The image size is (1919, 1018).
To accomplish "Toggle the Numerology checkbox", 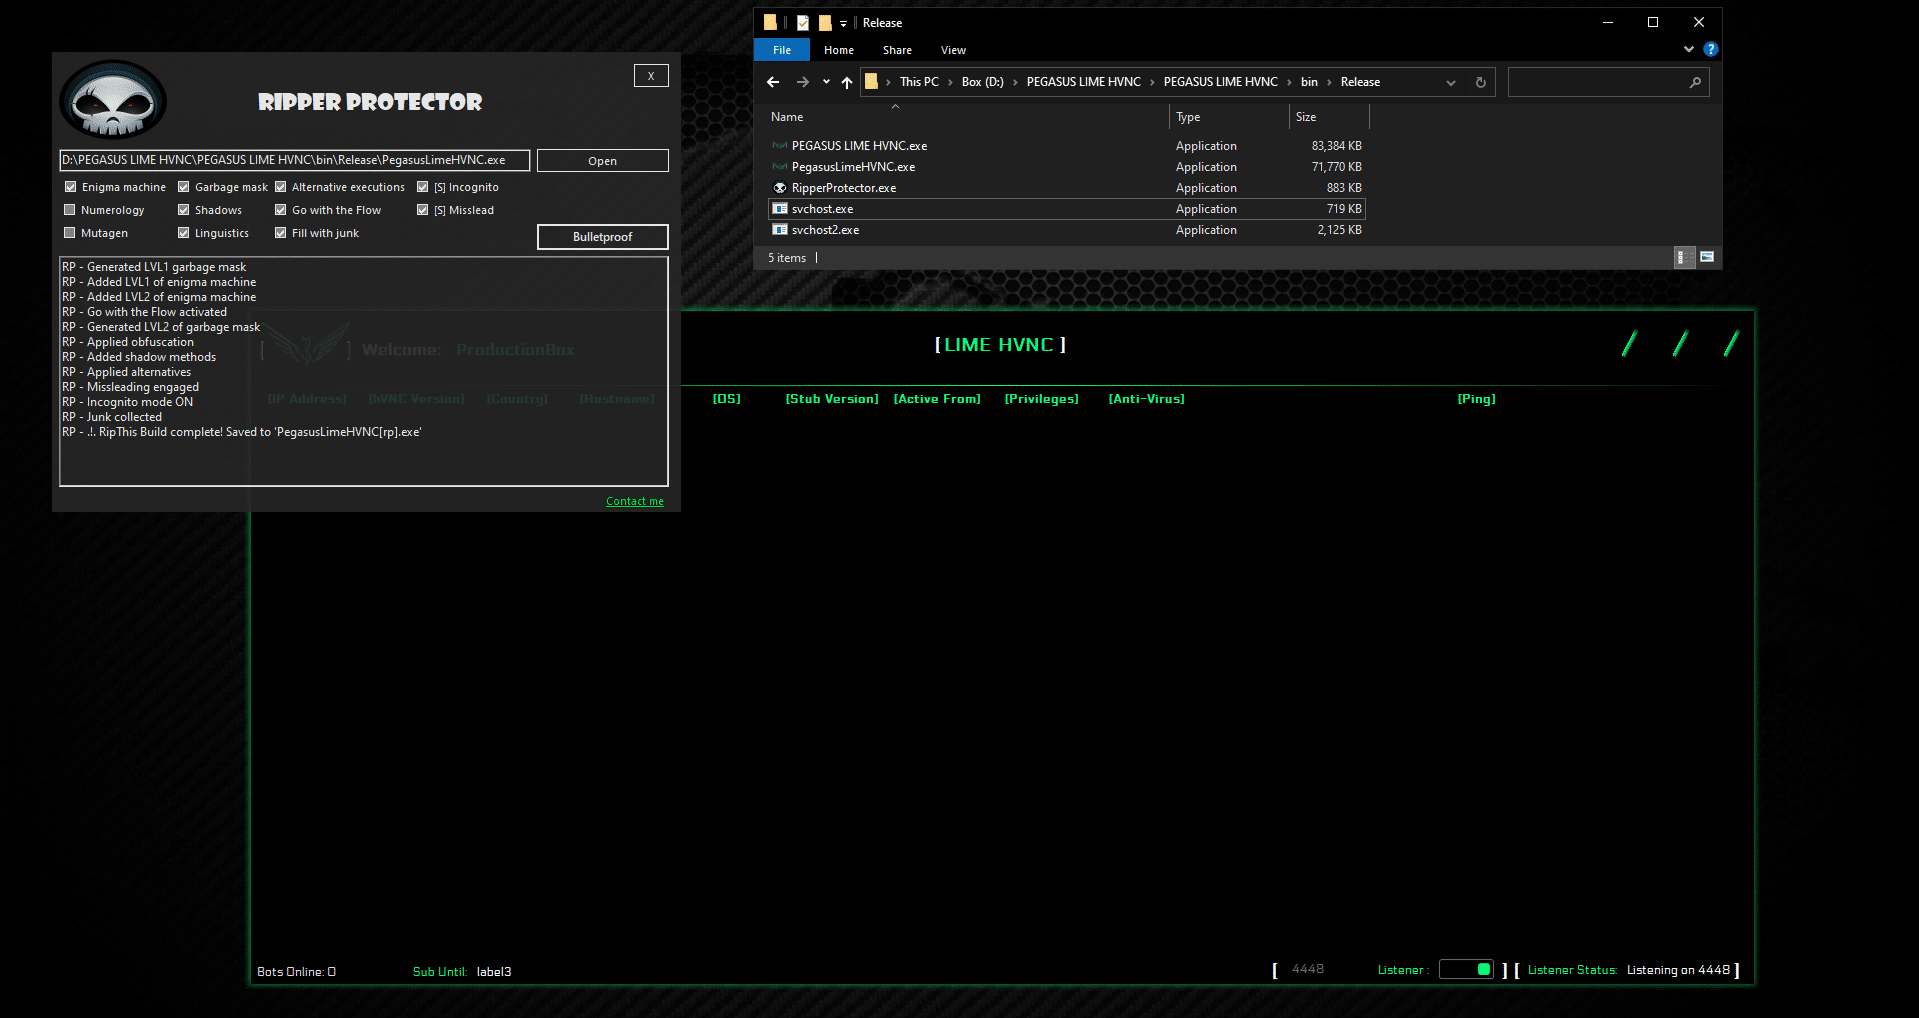I will tap(70, 210).
